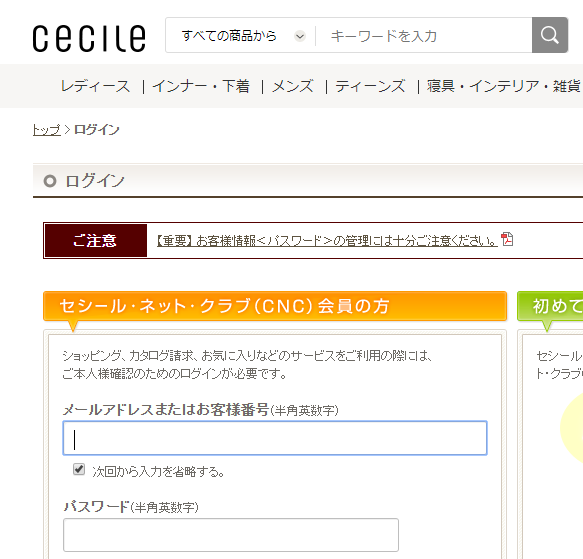This screenshot has width=583, height=559.
Task: Open 寝具・インテリア・雑貨 menu
Action: pyautogui.click(x=504, y=86)
